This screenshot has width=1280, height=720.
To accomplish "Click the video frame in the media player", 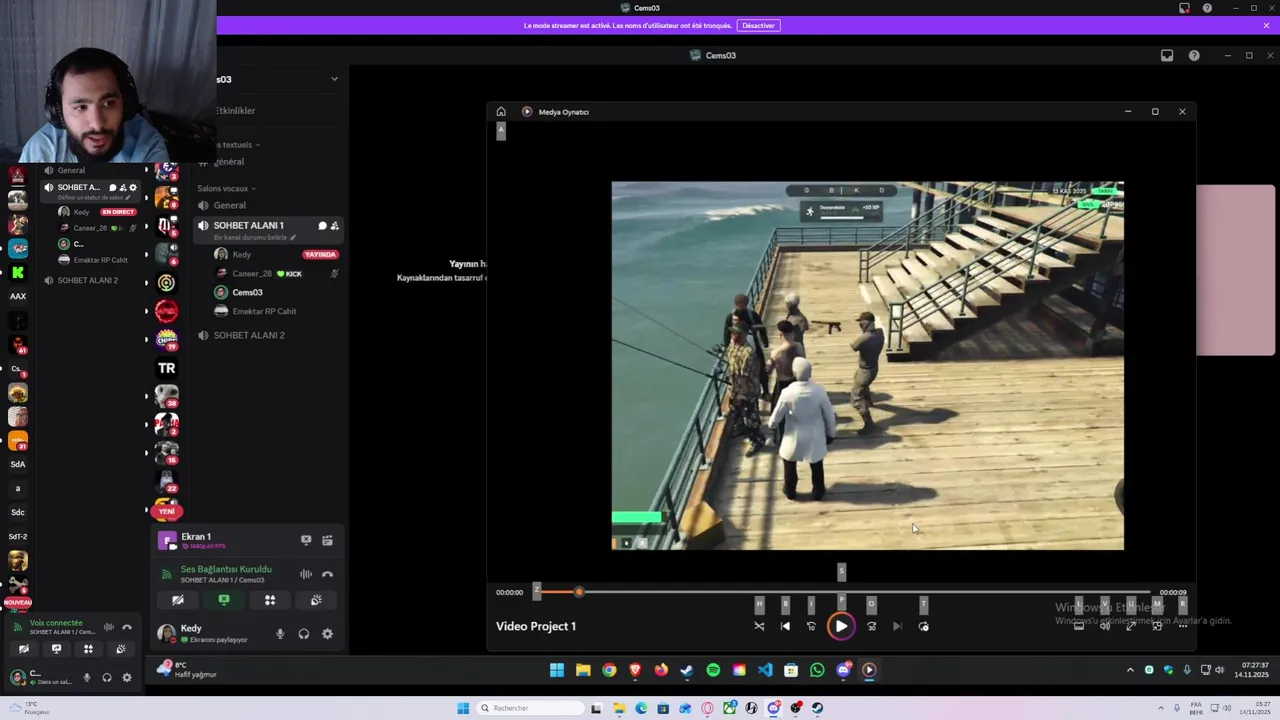I will (x=867, y=365).
